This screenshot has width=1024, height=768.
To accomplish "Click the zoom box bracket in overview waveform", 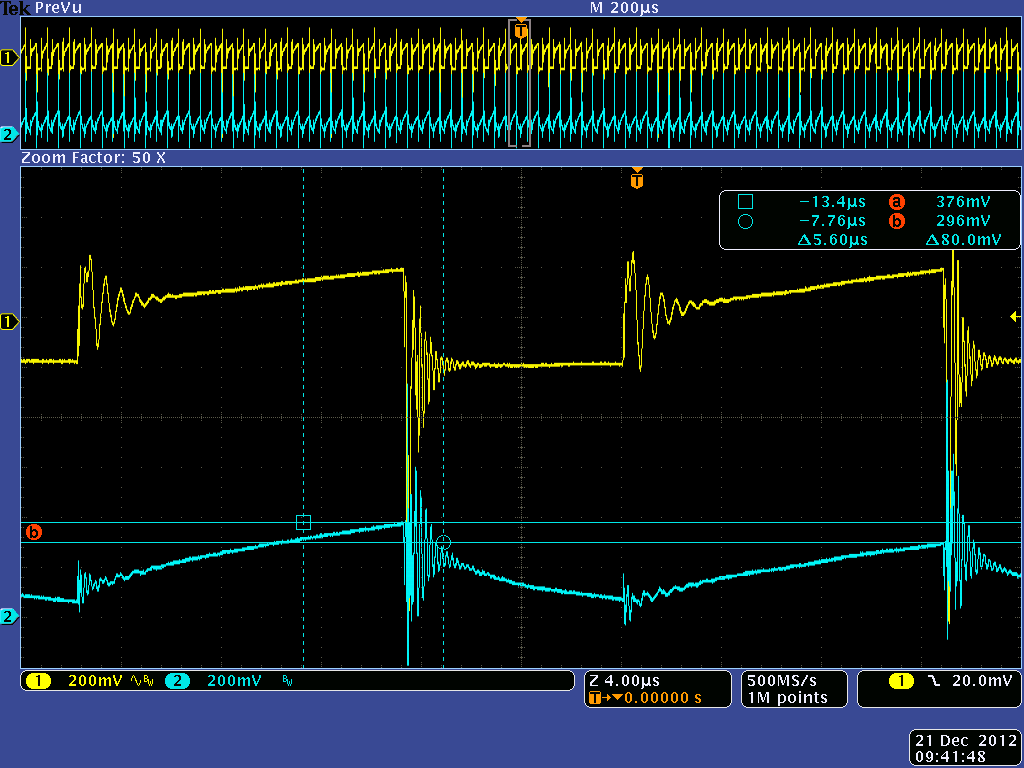I will (519, 83).
